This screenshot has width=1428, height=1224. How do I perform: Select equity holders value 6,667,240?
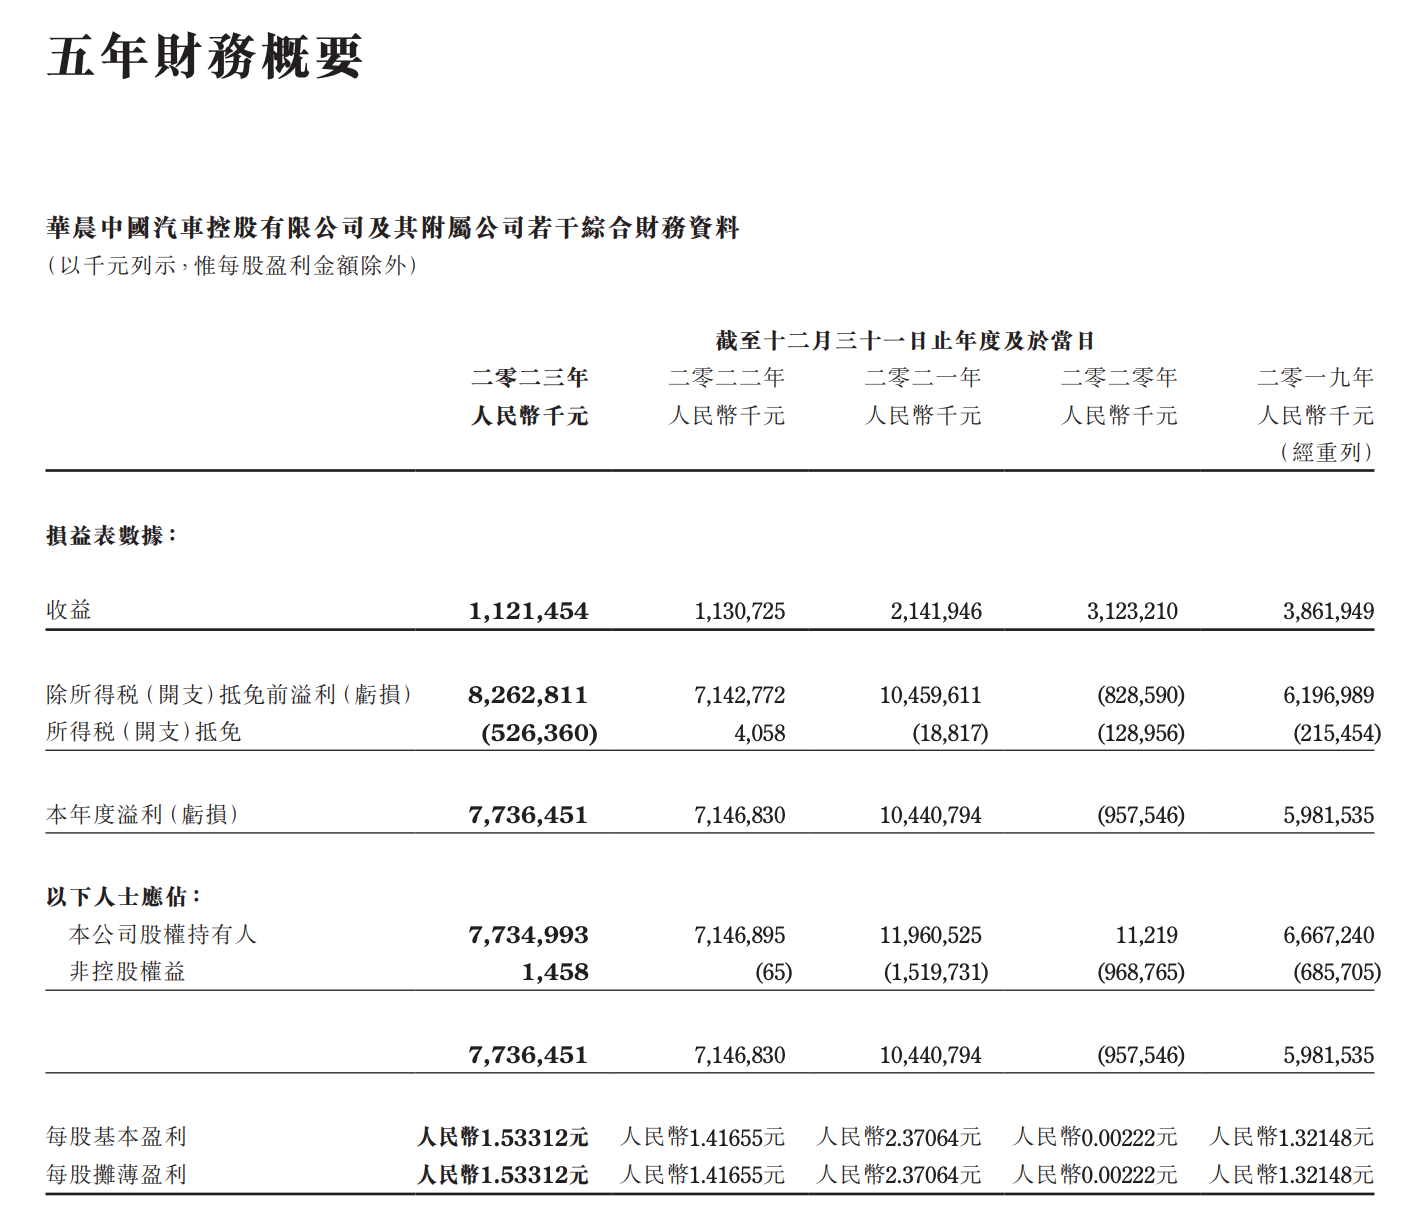(1329, 935)
